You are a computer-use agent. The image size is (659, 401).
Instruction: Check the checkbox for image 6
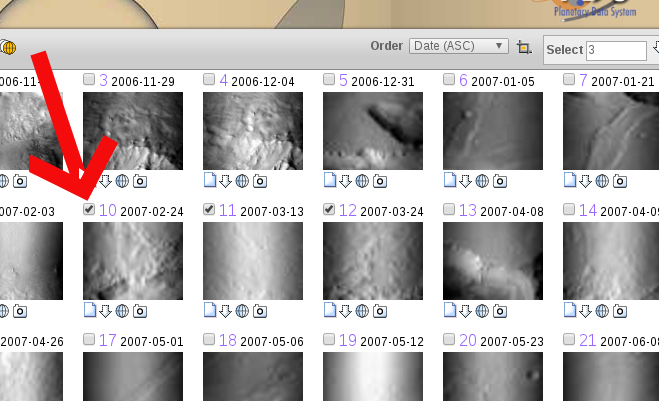click(449, 79)
